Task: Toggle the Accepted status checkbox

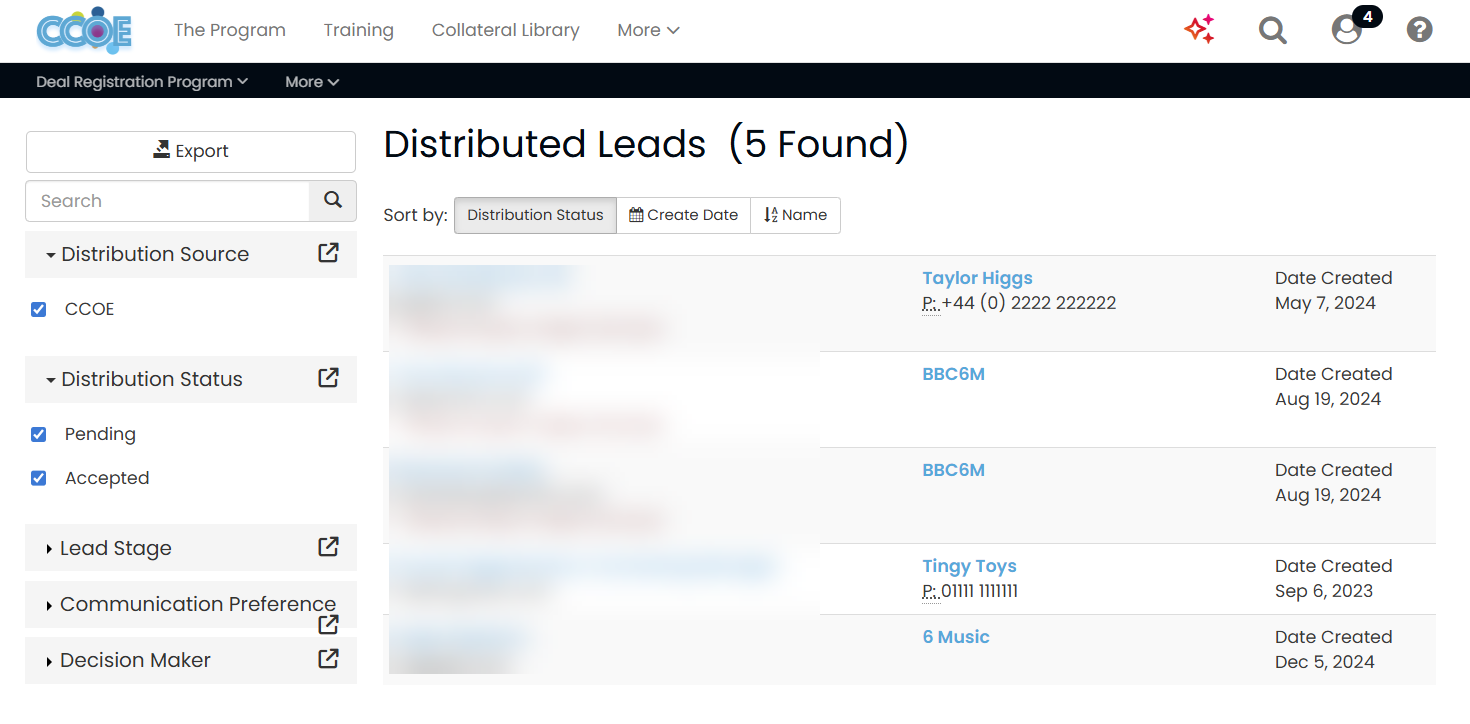Action: point(39,478)
